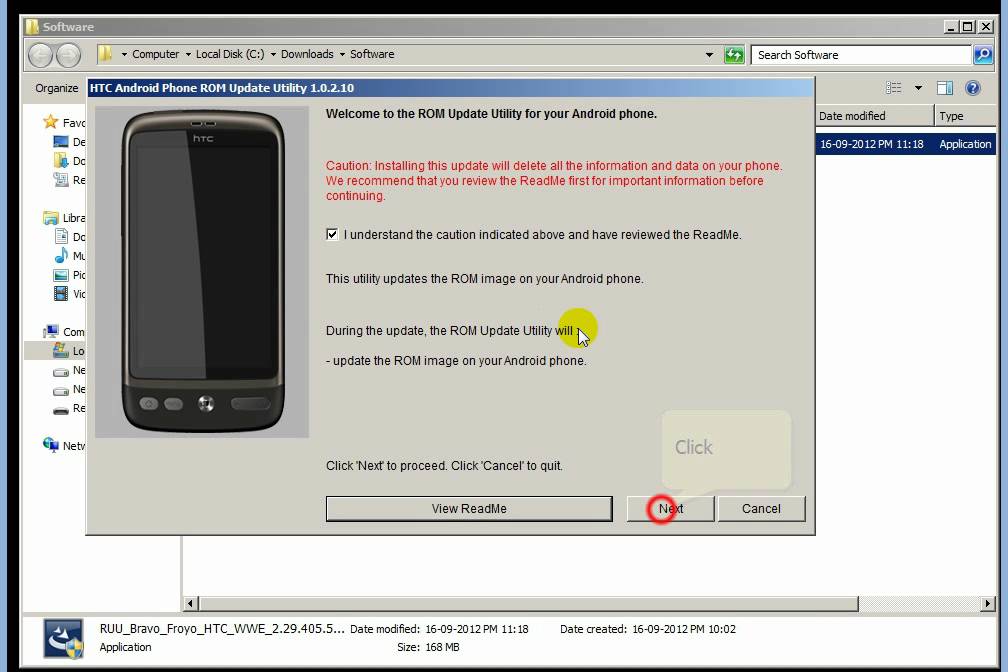Viewport: 1008px width, 672px height.
Task: Click the Back arrow in Explorer window
Action: click(40, 55)
